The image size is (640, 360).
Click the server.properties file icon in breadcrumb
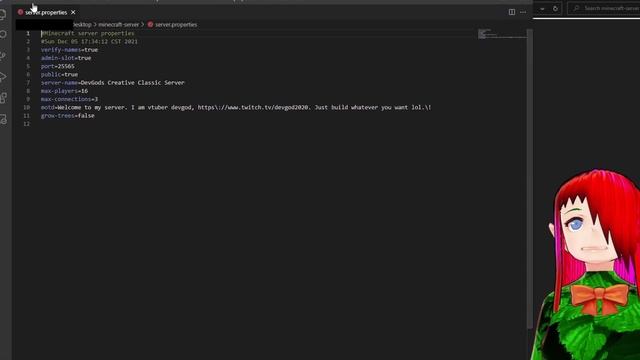[x=150, y=24]
